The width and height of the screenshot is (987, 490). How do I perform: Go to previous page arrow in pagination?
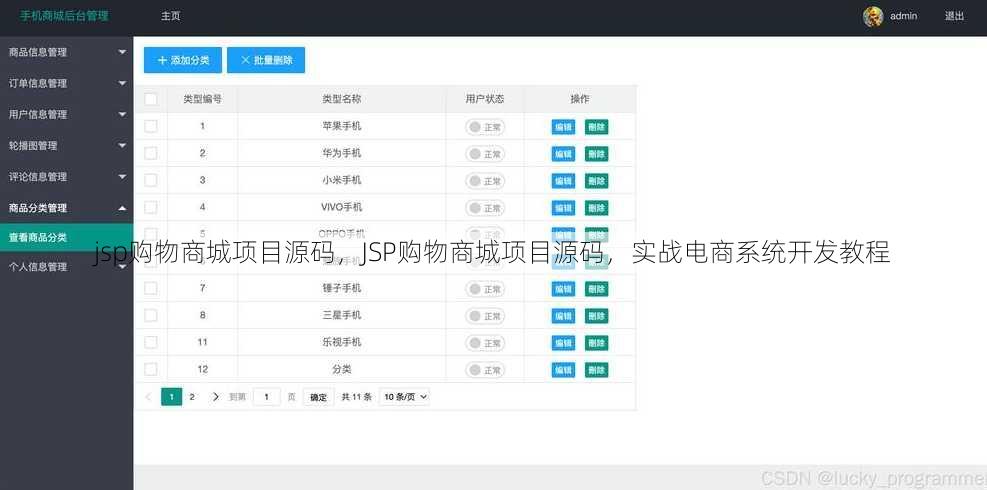[x=148, y=397]
